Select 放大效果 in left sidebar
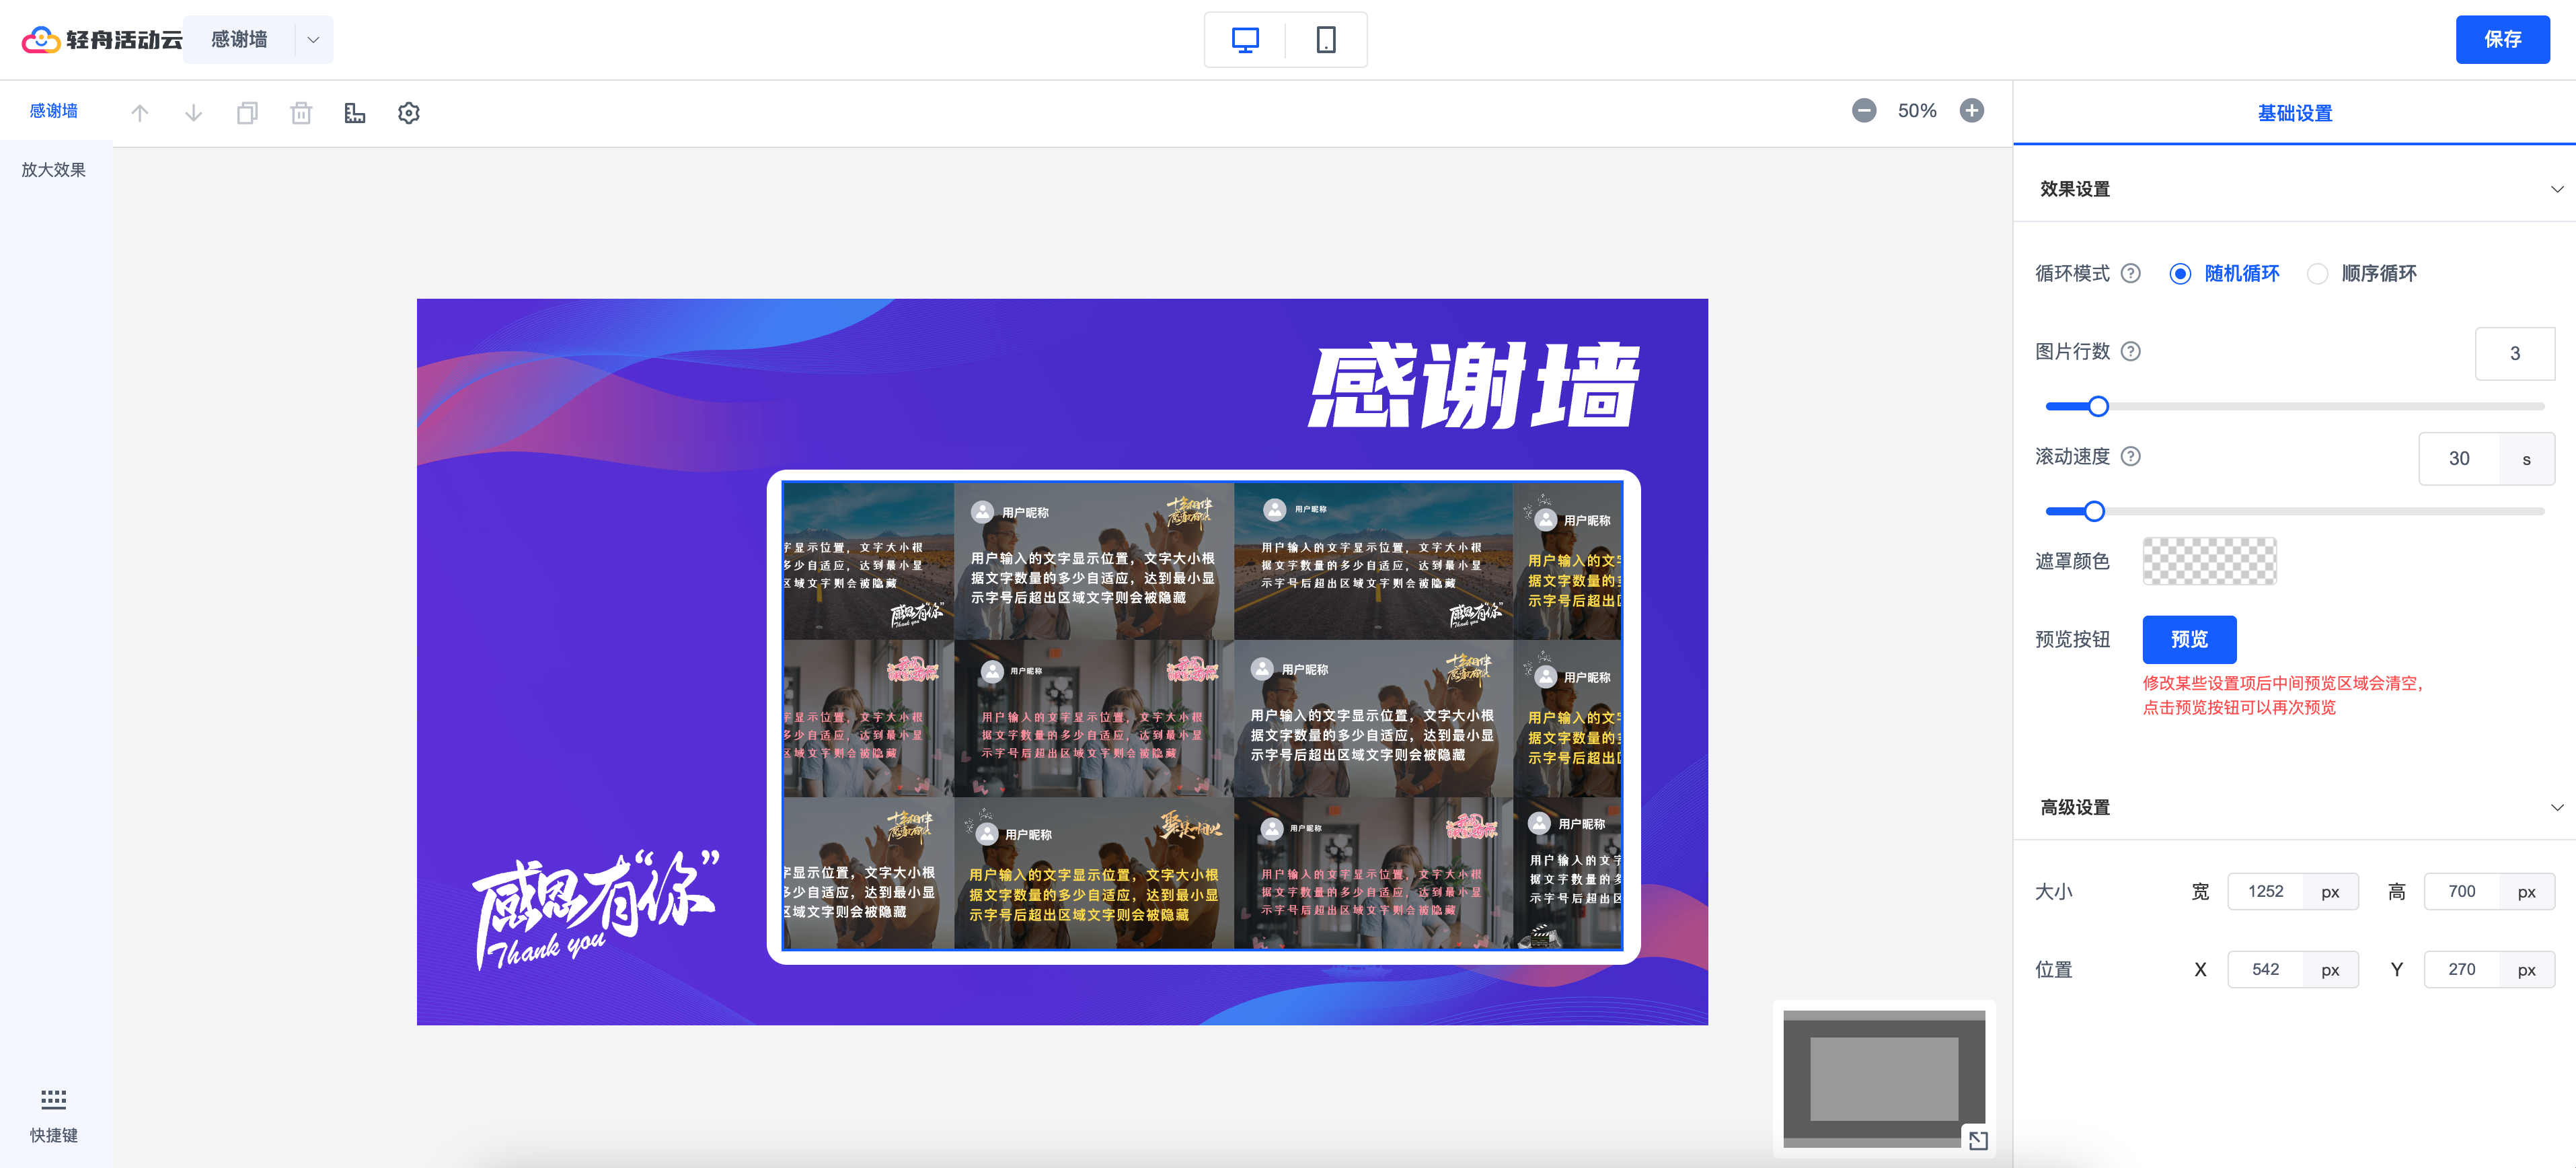Screen dimensions: 2576x1168 pyautogui.click(x=54, y=170)
